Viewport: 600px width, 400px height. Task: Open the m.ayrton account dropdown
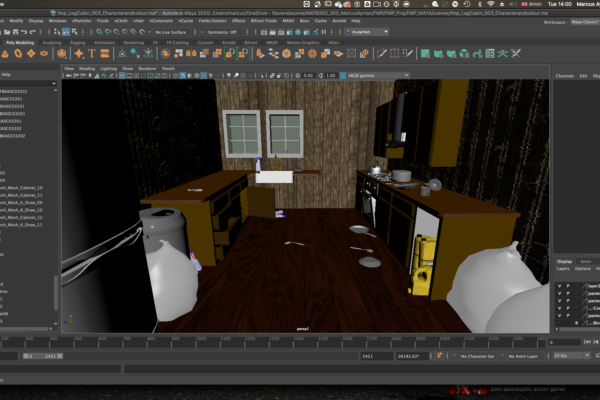coord(367,32)
